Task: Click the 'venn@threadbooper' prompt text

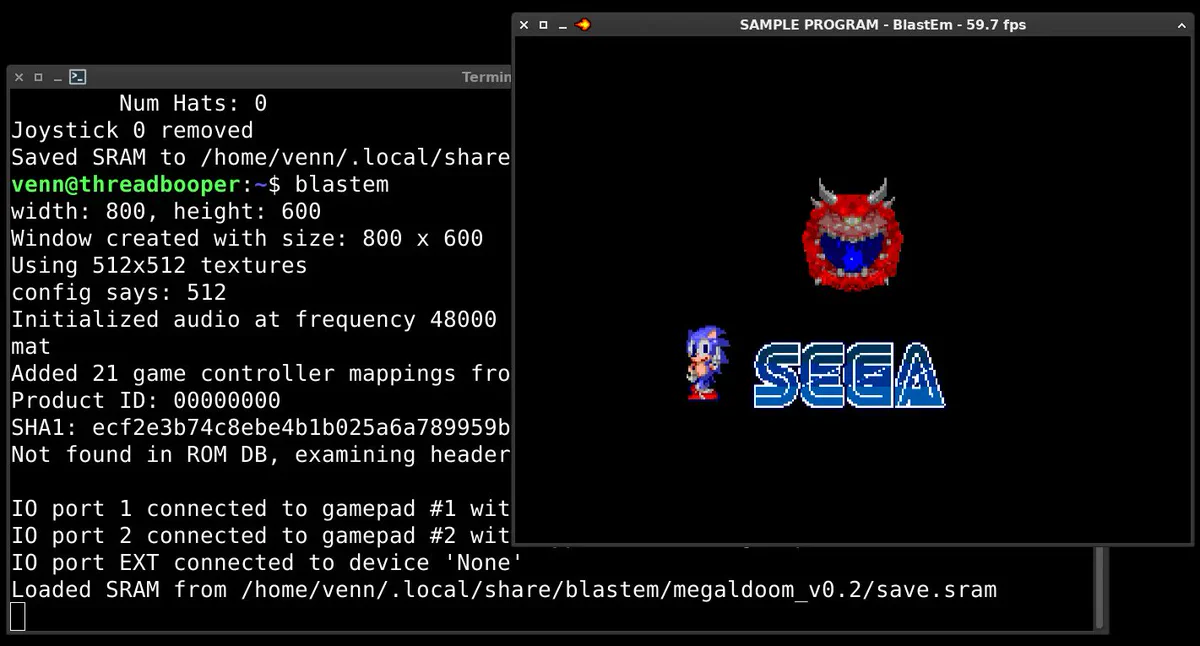Action: pyautogui.click(x=126, y=185)
